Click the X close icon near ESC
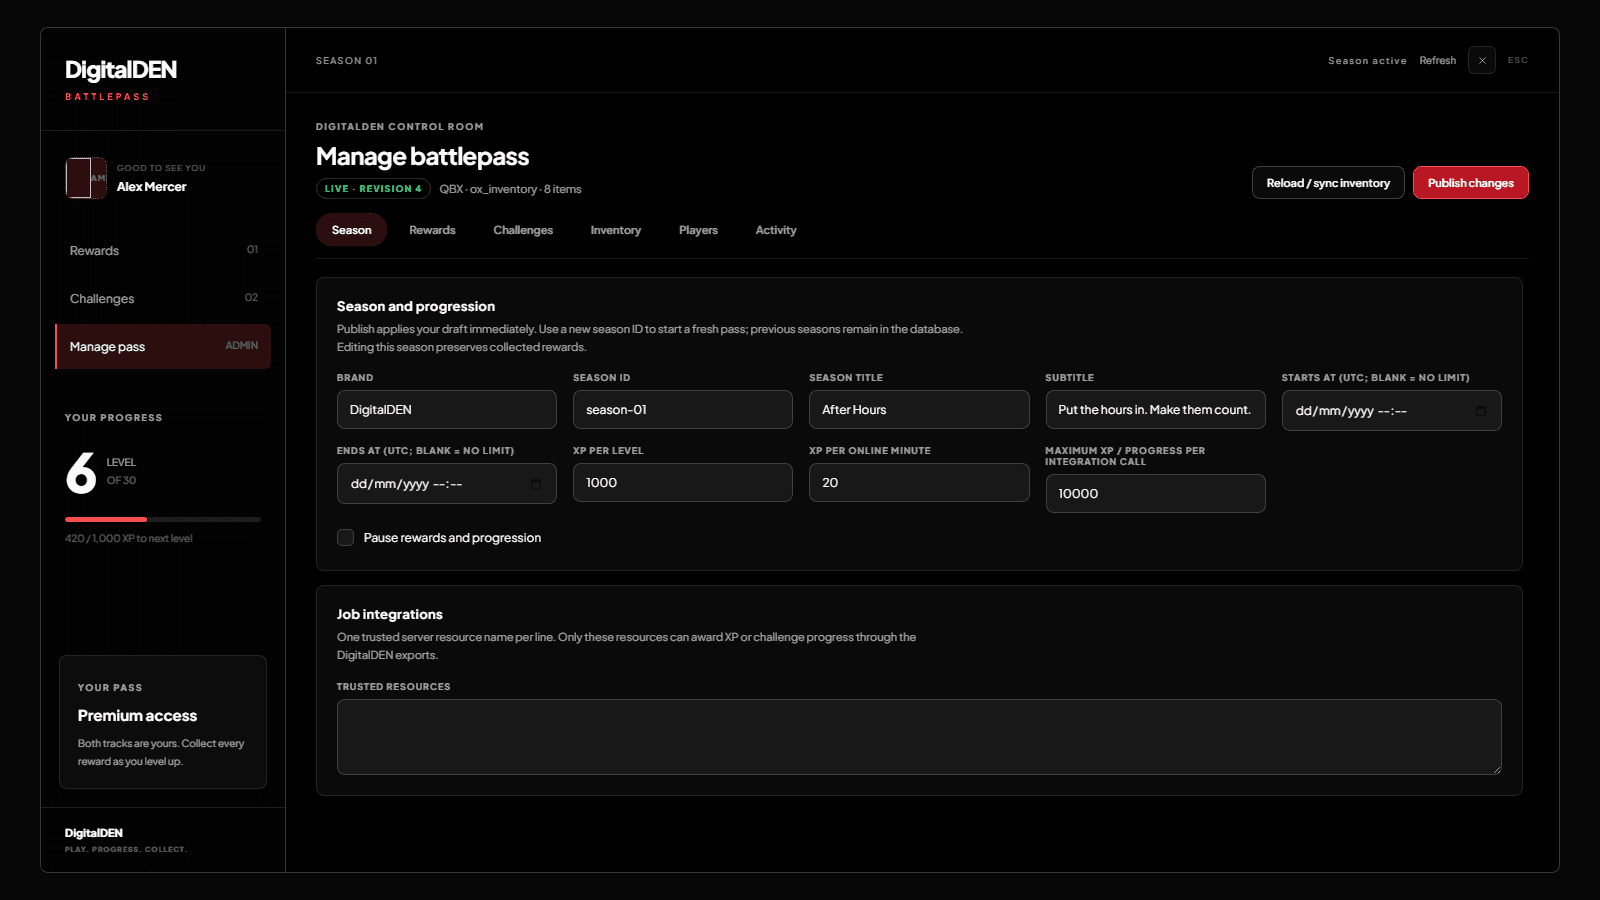This screenshot has width=1600, height=900. (1482, 60)
